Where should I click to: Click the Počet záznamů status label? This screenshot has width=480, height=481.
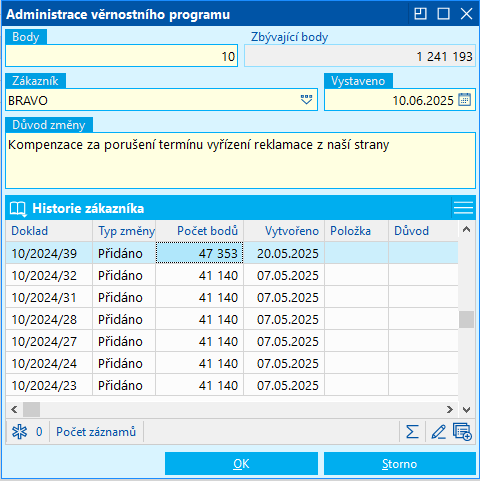pos(96,432)
